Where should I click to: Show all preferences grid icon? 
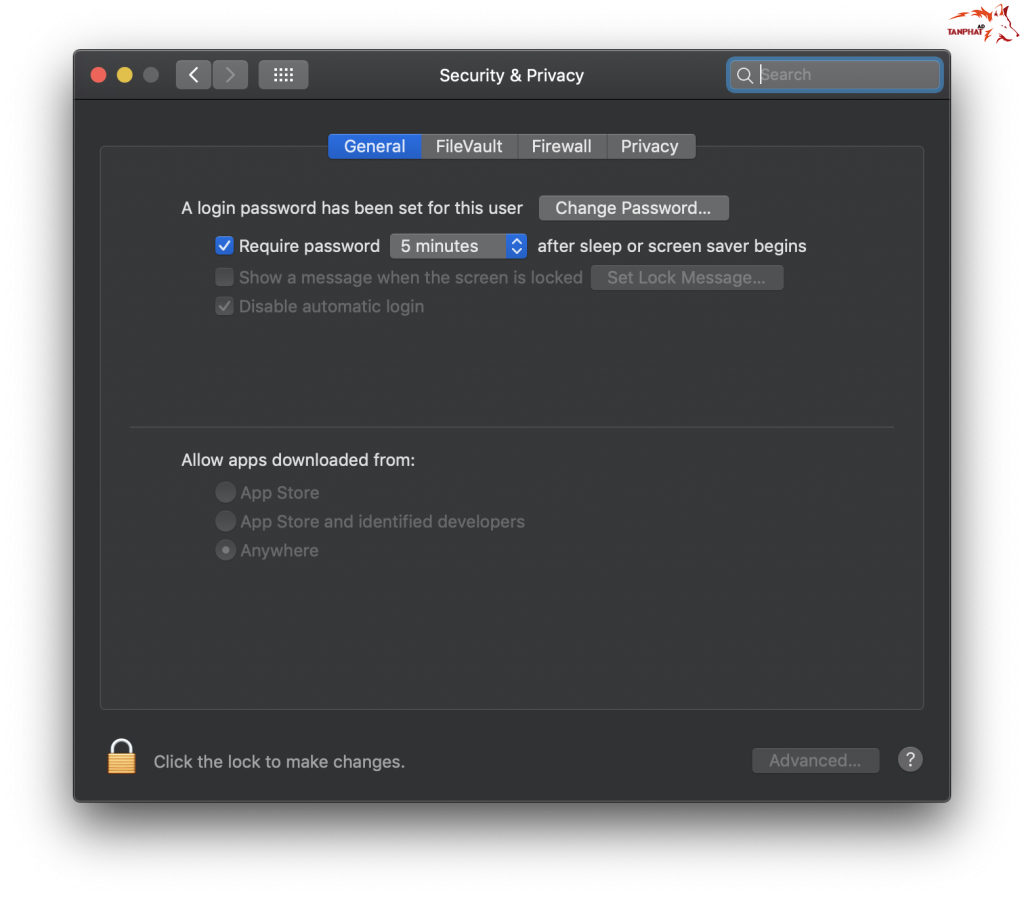[x=283, y=75]
